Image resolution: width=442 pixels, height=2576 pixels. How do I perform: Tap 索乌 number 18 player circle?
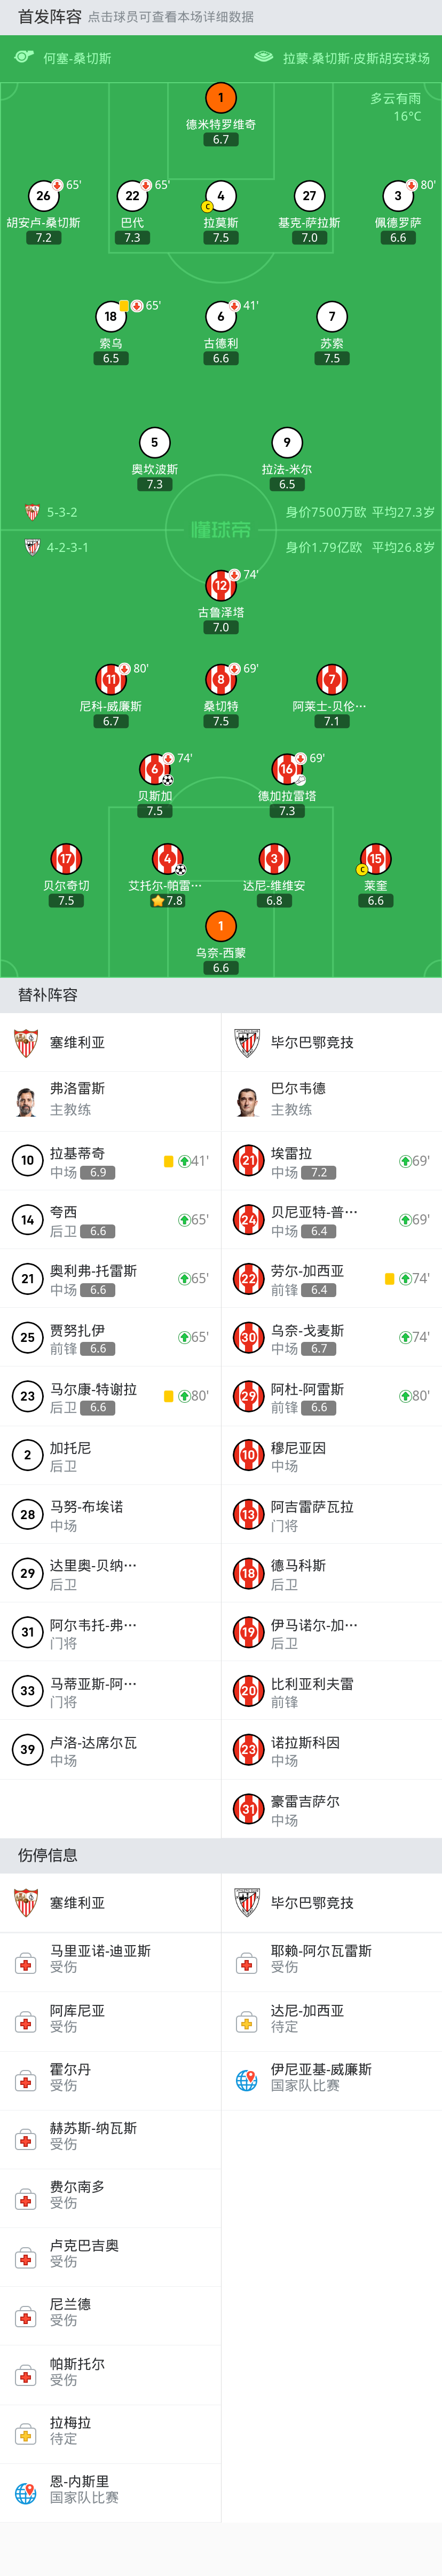111,317
